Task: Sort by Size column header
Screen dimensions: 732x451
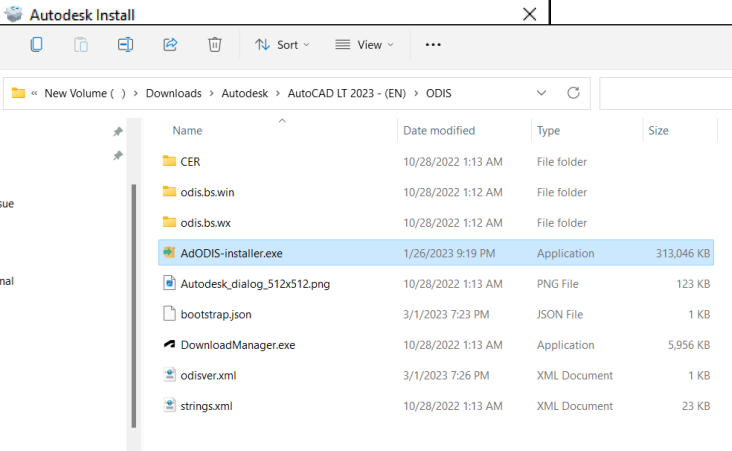Action: pyautogui.click(x=658, y=131)
